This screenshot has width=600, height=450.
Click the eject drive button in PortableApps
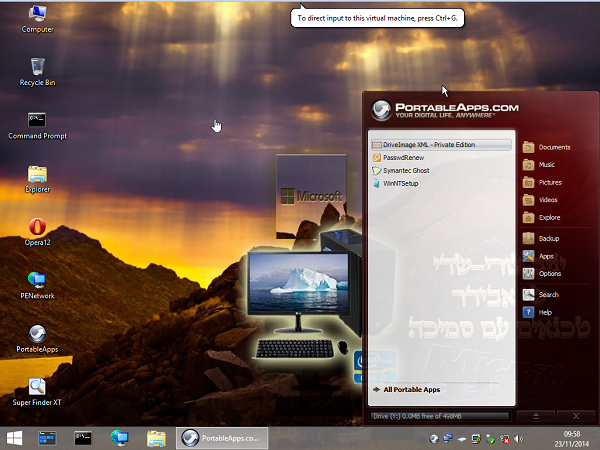click(536, 416)
